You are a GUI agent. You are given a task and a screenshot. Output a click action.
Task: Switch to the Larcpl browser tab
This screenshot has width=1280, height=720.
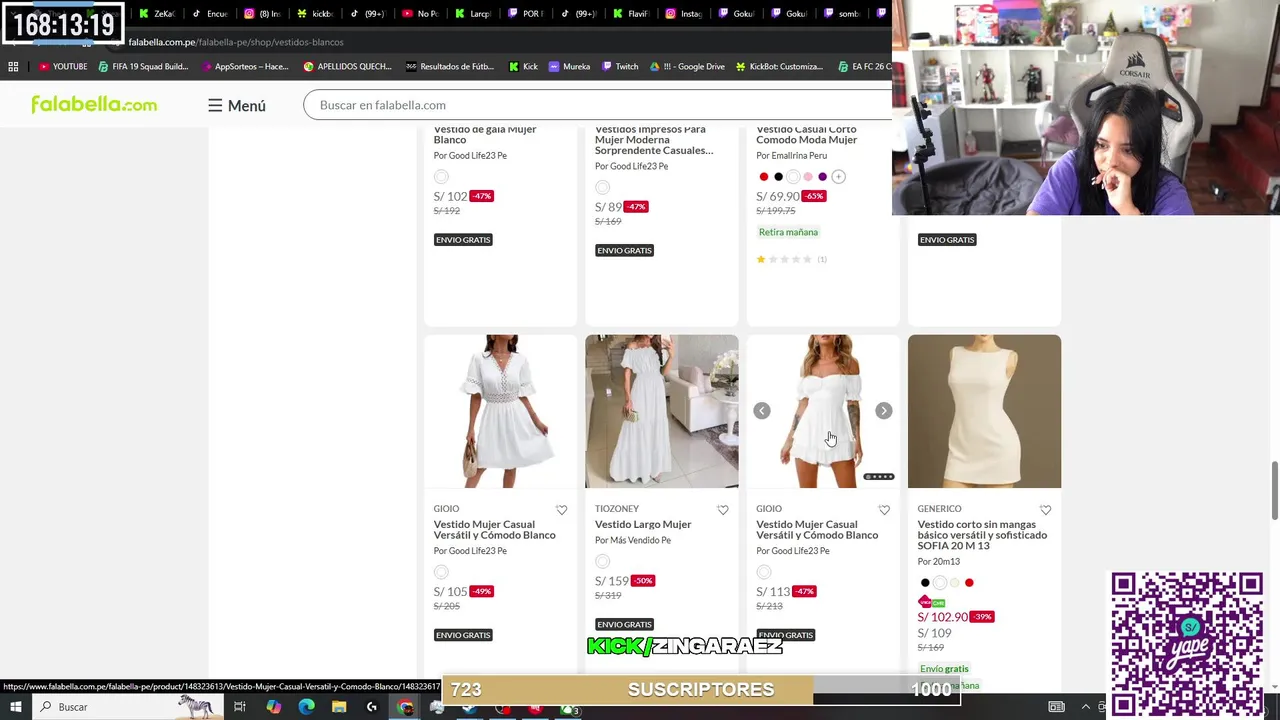click(473, 14)
